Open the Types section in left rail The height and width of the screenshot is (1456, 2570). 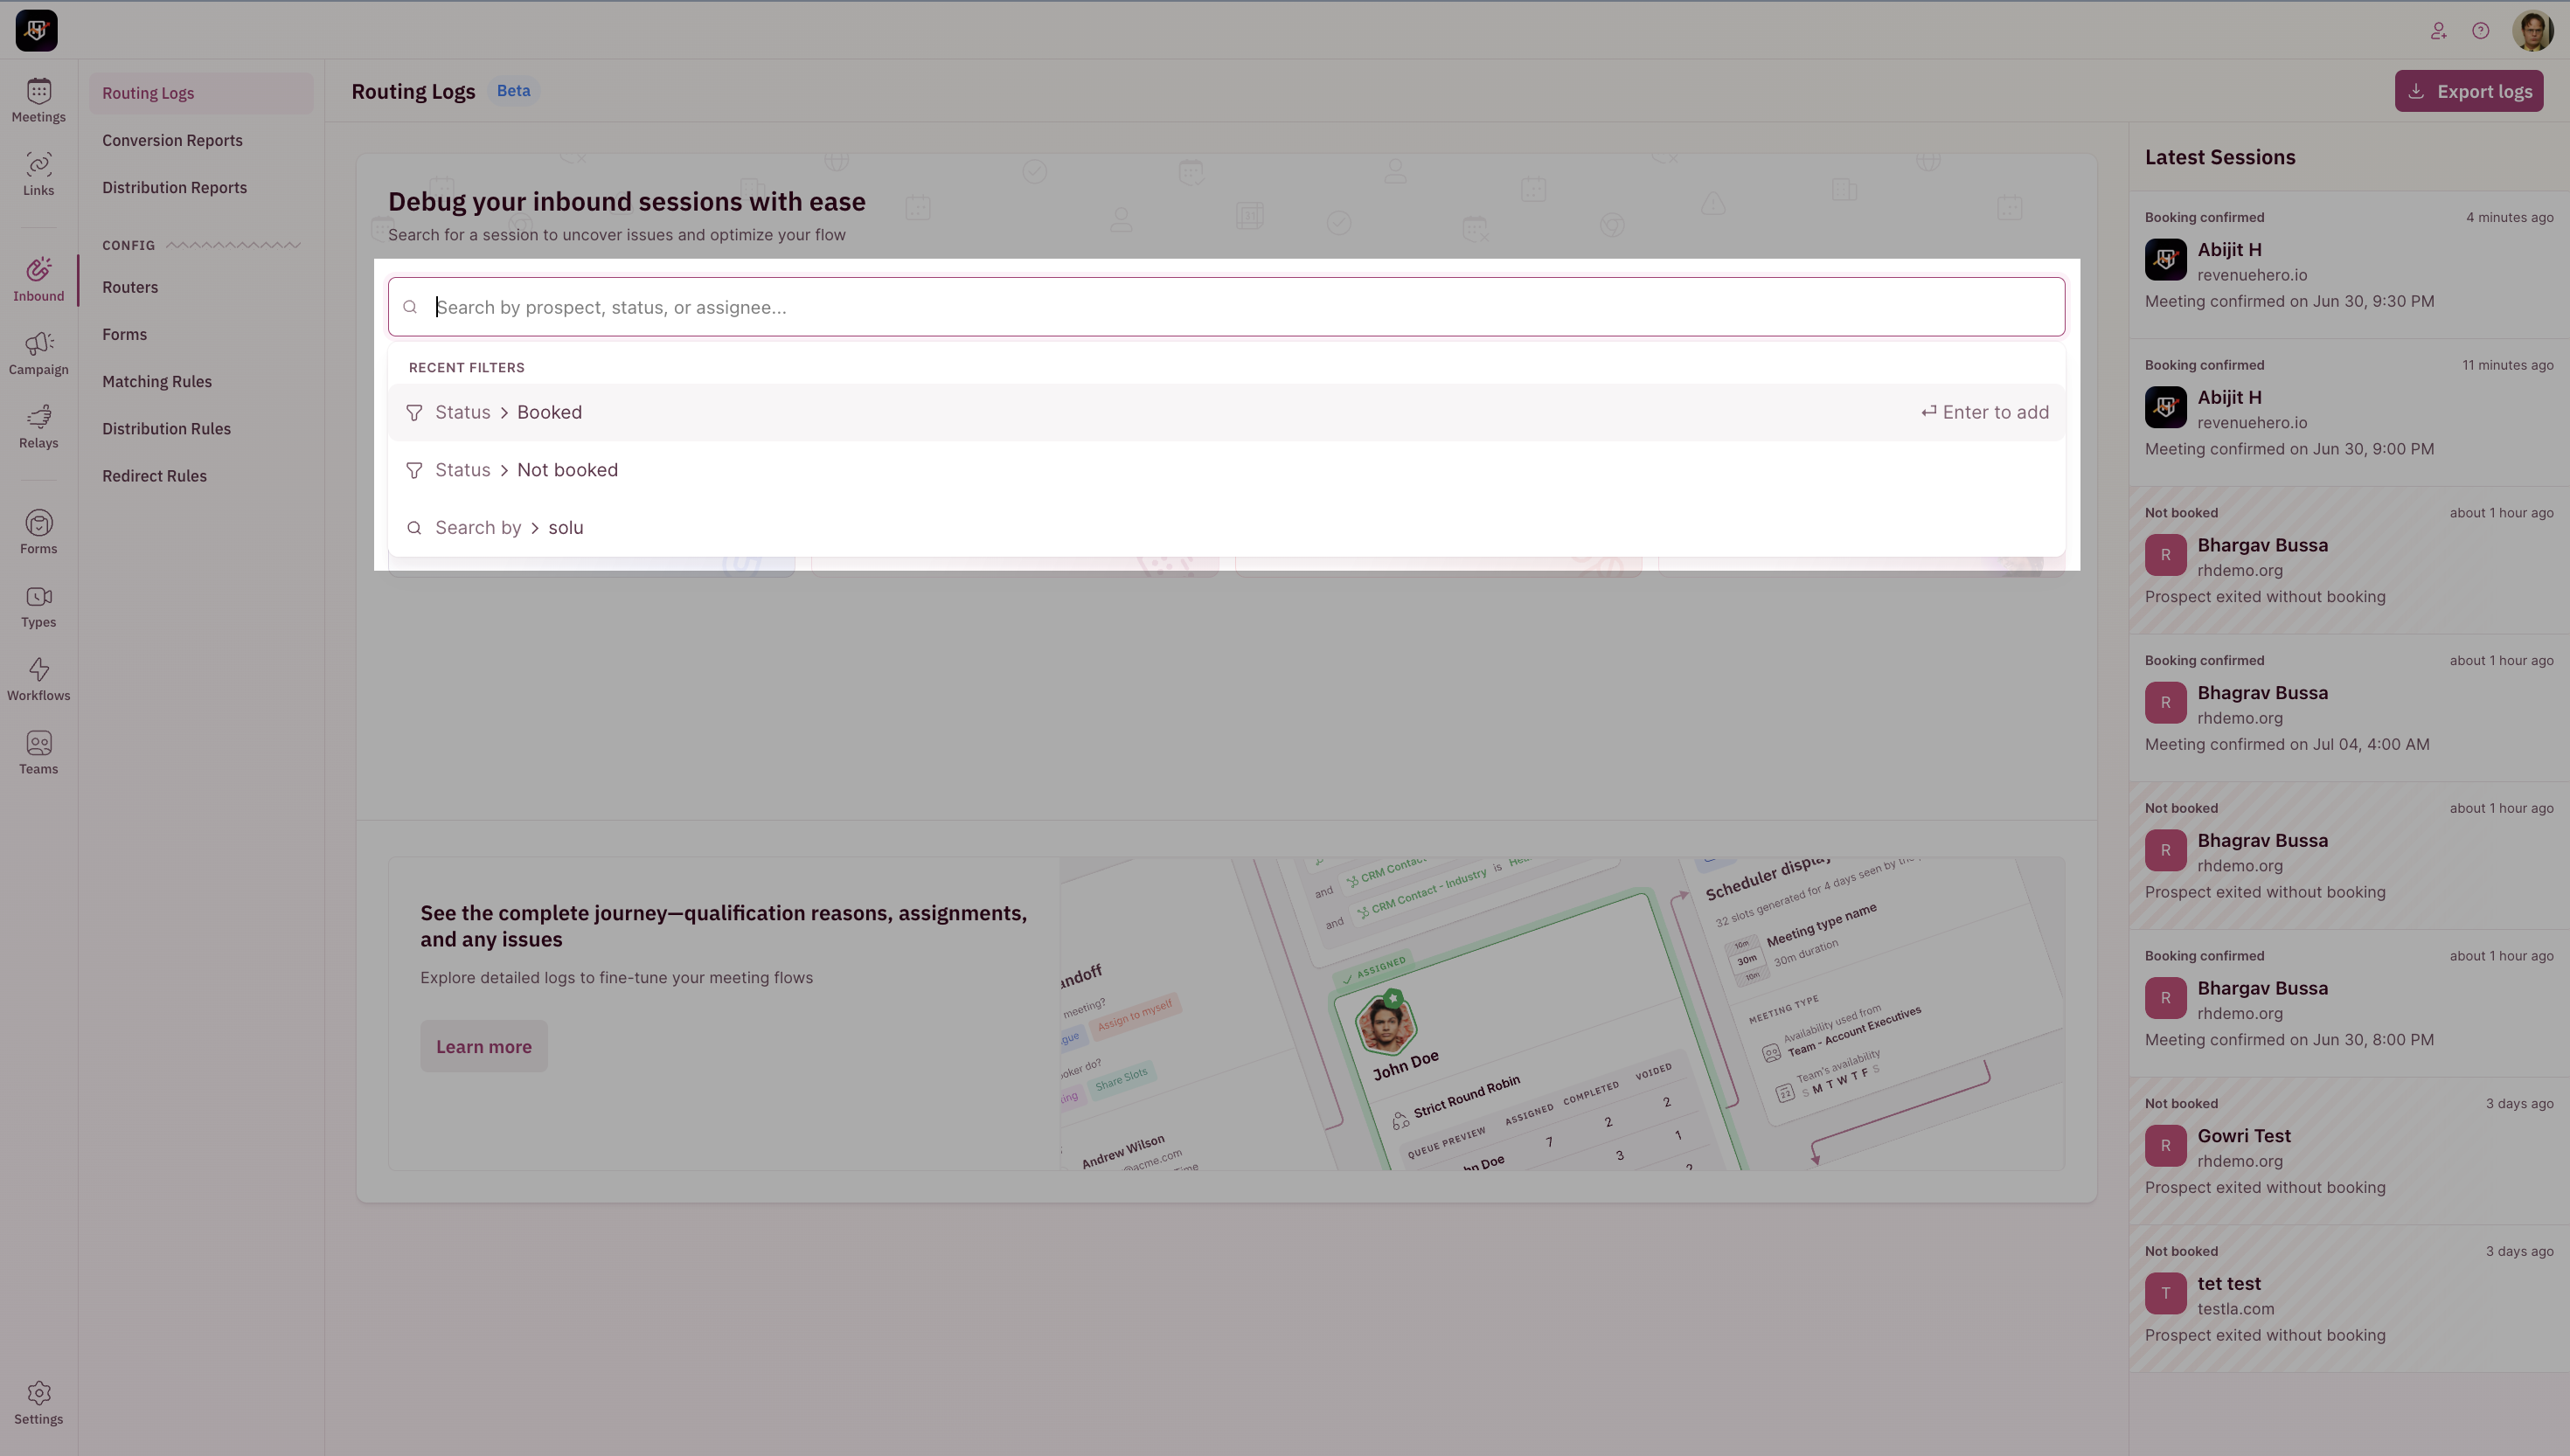click(38, 606)
